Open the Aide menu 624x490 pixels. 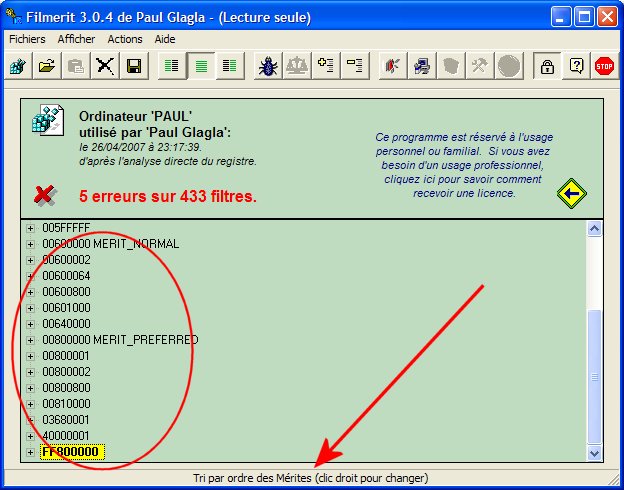[165, 39]
